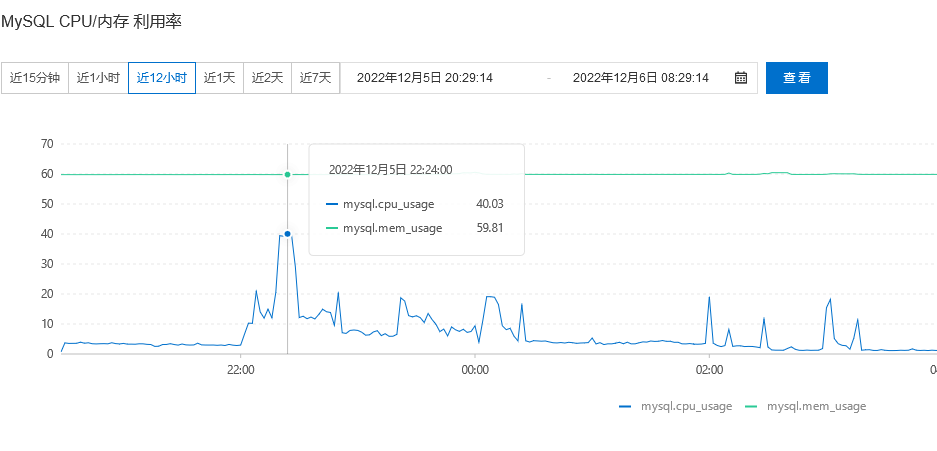This screenshot has height=451, width=937.
Task: Click the green line swatch in legend
Action: pos(752,406)
